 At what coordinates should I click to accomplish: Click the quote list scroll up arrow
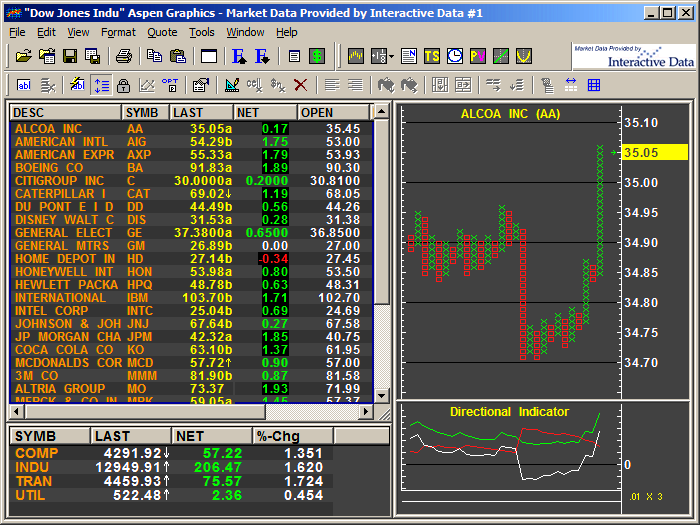click(382, 111)
